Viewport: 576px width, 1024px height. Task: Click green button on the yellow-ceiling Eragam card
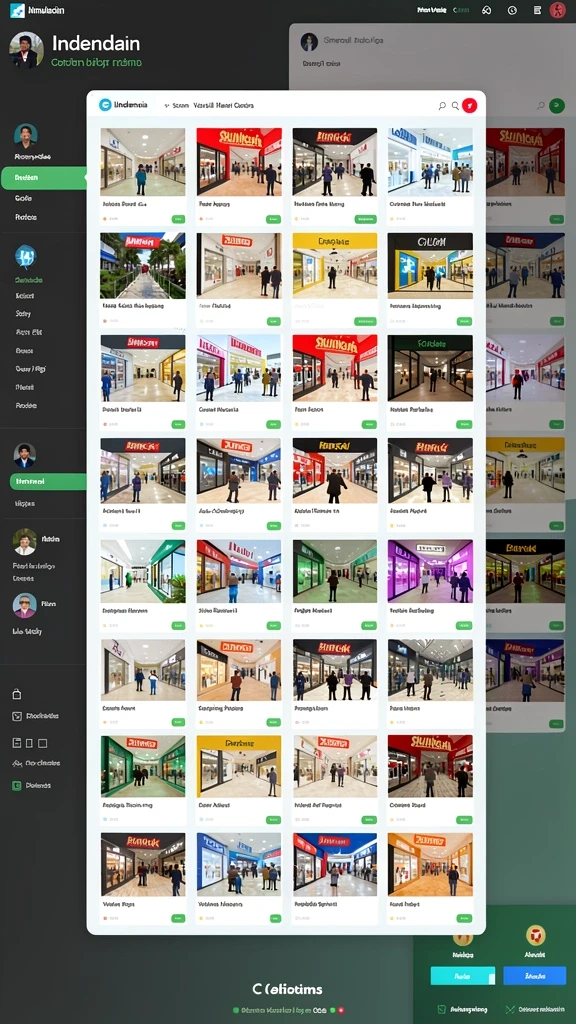[365, 321]
